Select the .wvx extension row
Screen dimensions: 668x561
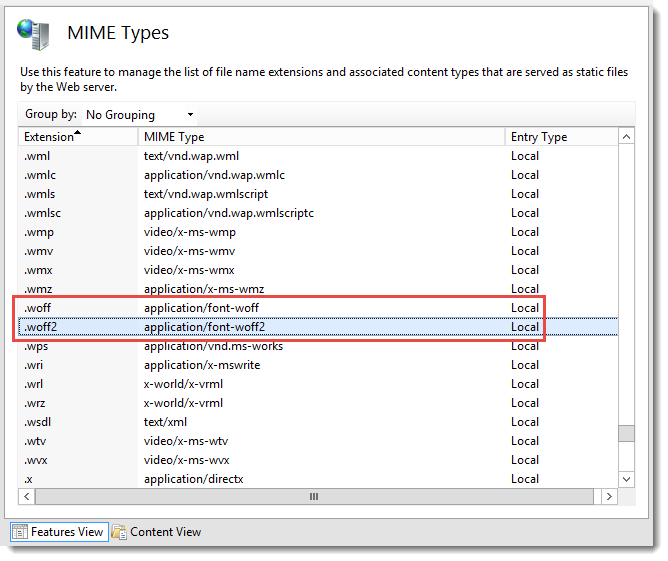click(x=318, y=460)
